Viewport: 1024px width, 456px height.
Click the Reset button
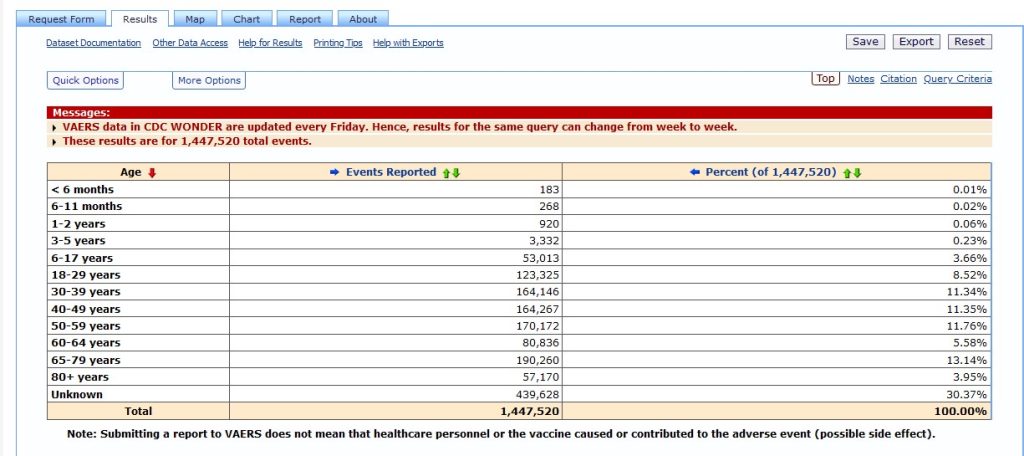coord(968,42)
